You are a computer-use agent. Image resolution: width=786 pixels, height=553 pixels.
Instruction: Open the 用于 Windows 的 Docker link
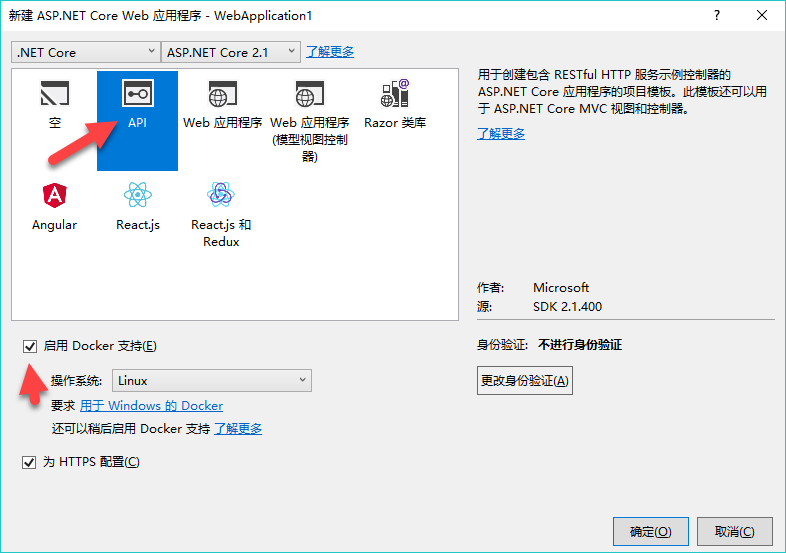pyautogui.click(x=151, y=405)
